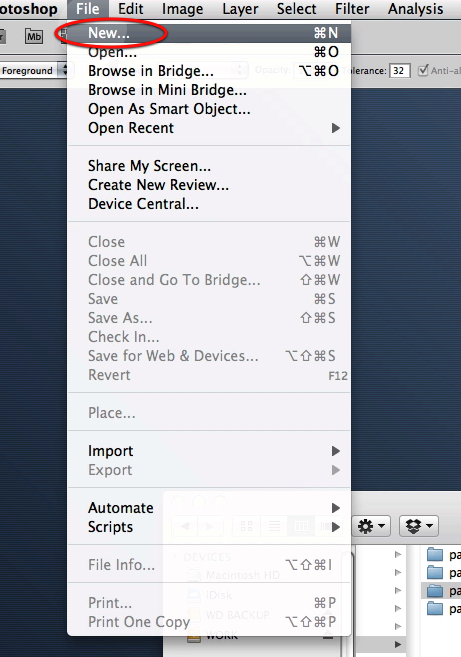Launch Mini Bridge from the Mb icon
The width and height of the screenshot is (461, 657).
(x=34, y=36)
